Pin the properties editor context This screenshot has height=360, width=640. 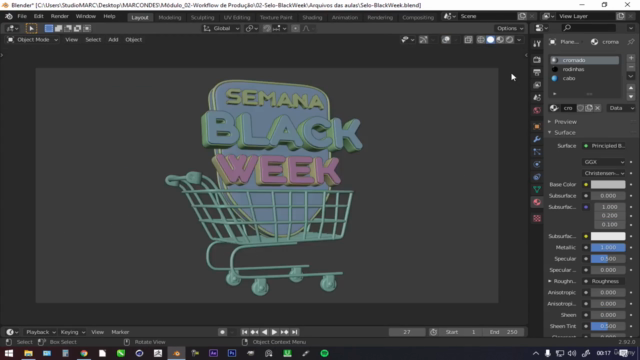pos(631,42)
